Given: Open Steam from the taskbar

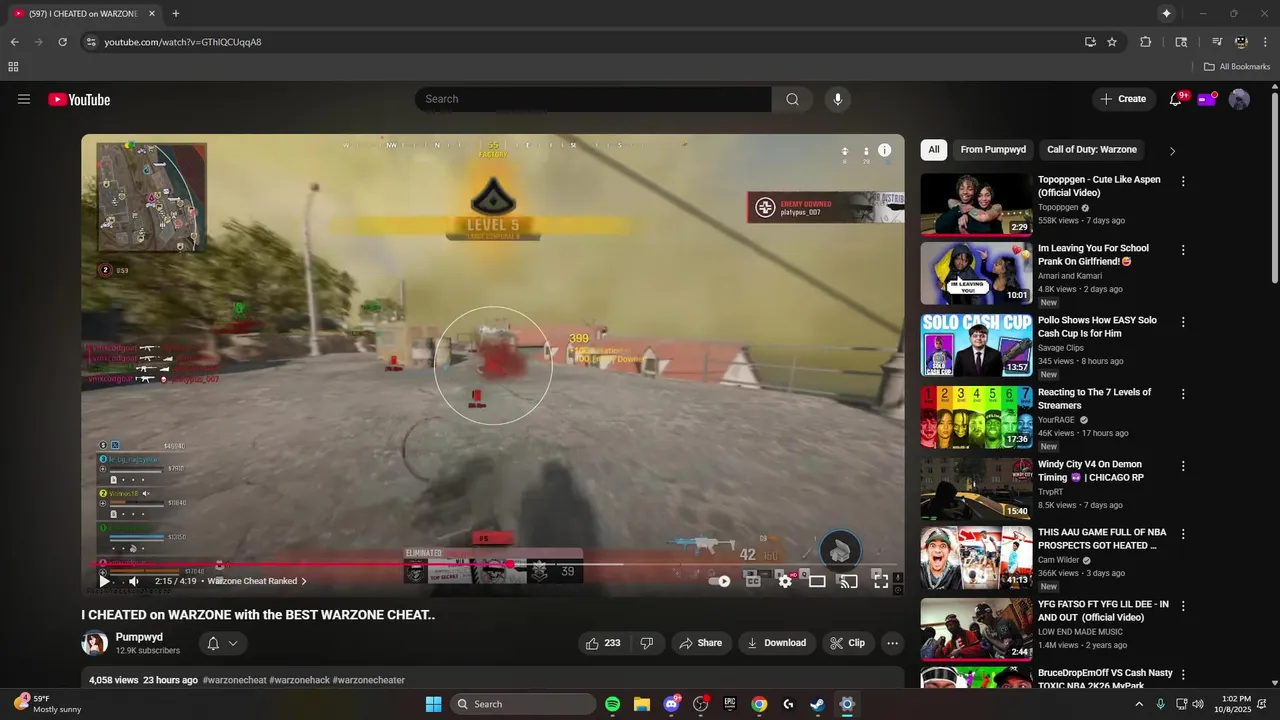Looking at the screenshot, I should [x=817, y=704].
